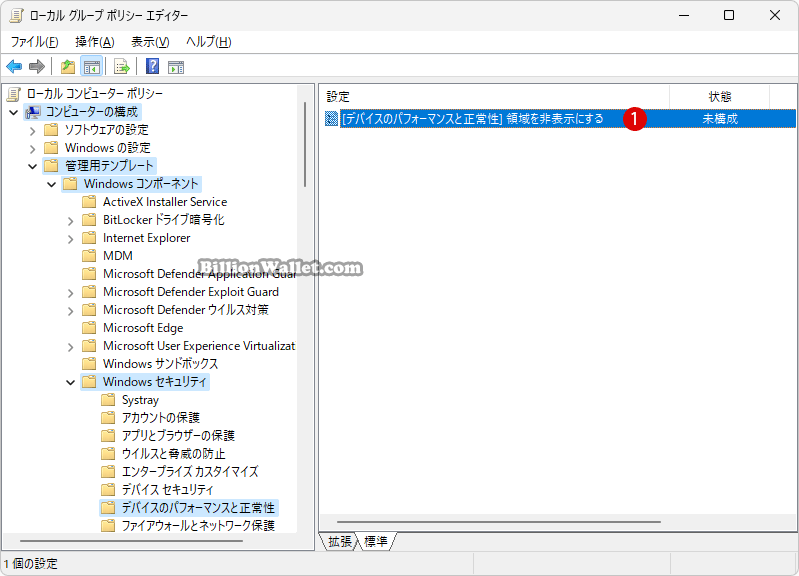The height and width of the screenshot is (576, 799).
Task: Switch to the 拡張 tab
Action: (x=339, y=541)
